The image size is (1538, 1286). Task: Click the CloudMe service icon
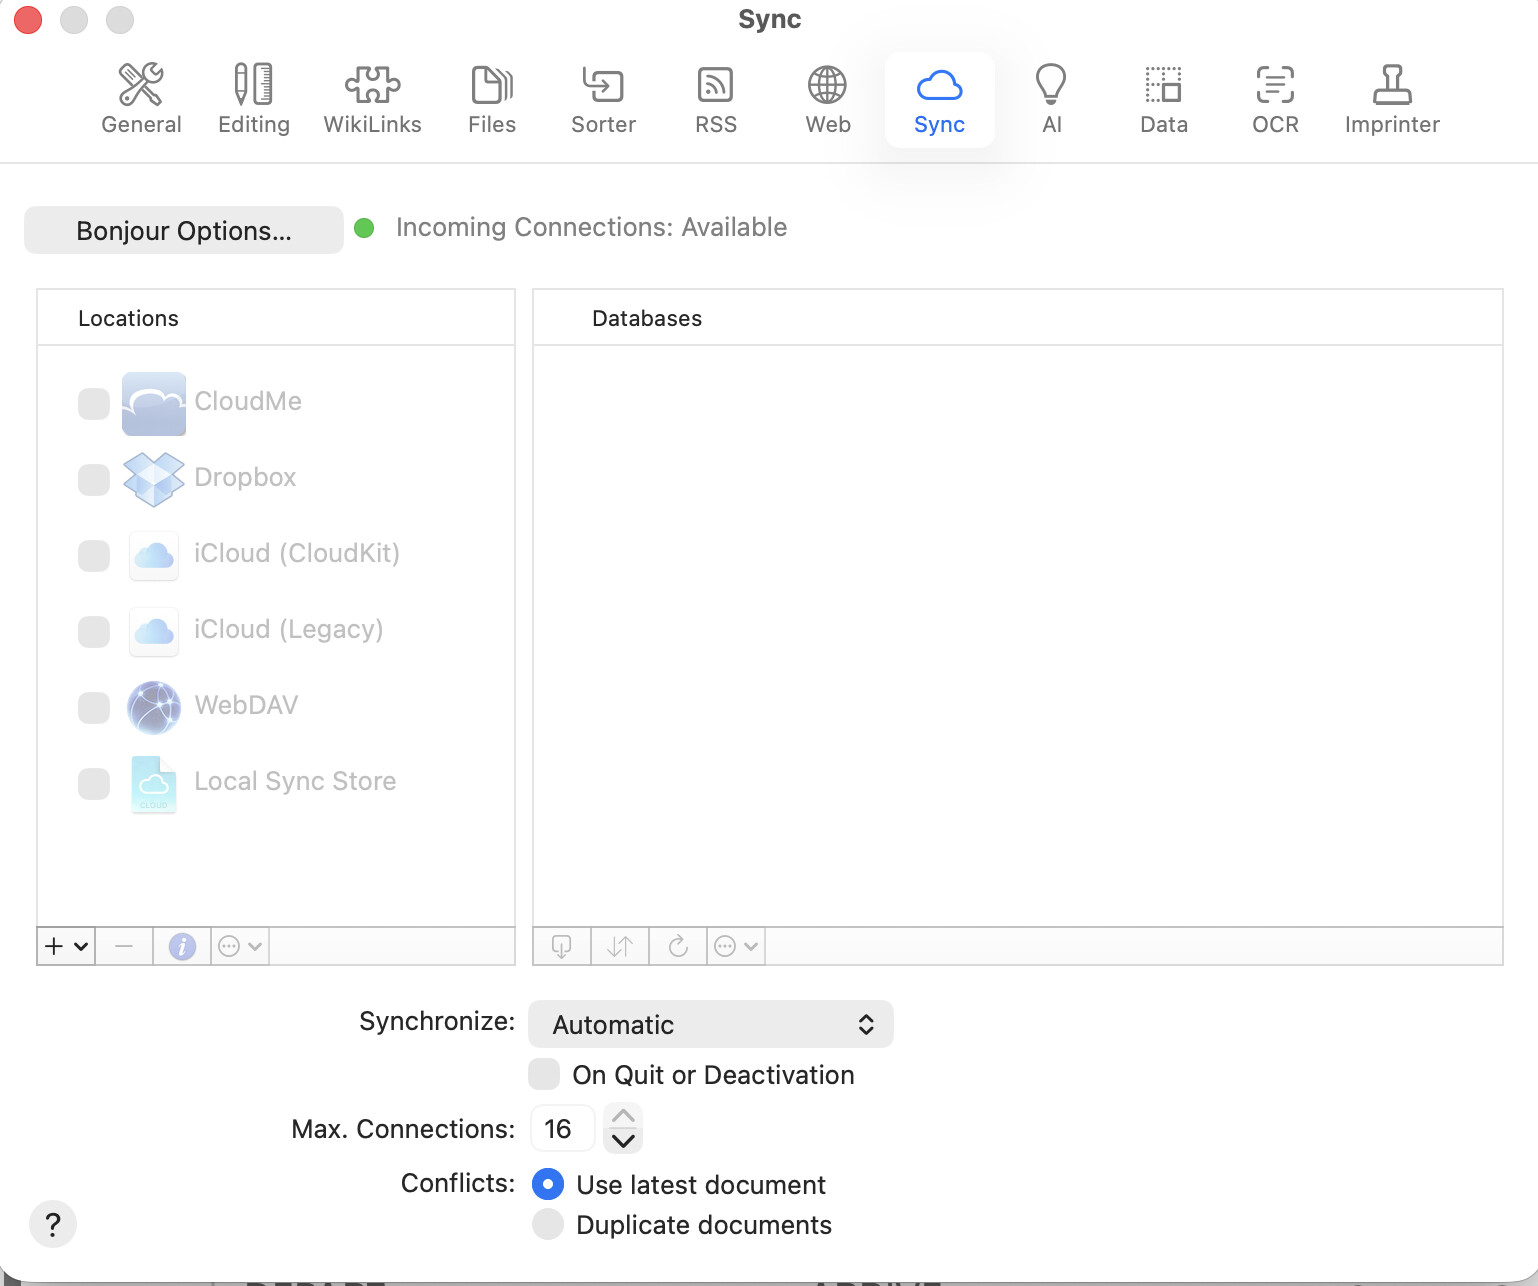154,404
